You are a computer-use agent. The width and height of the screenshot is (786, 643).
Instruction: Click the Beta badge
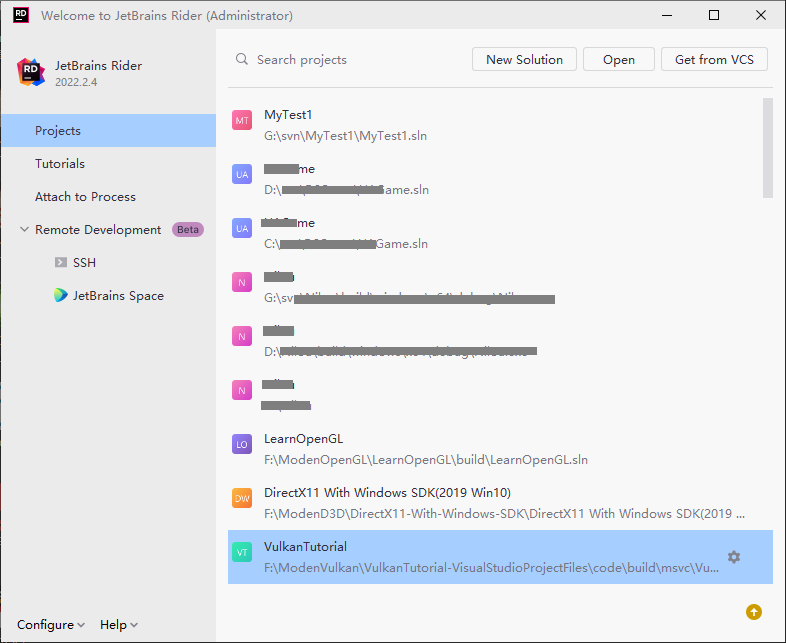click(187, 230)
